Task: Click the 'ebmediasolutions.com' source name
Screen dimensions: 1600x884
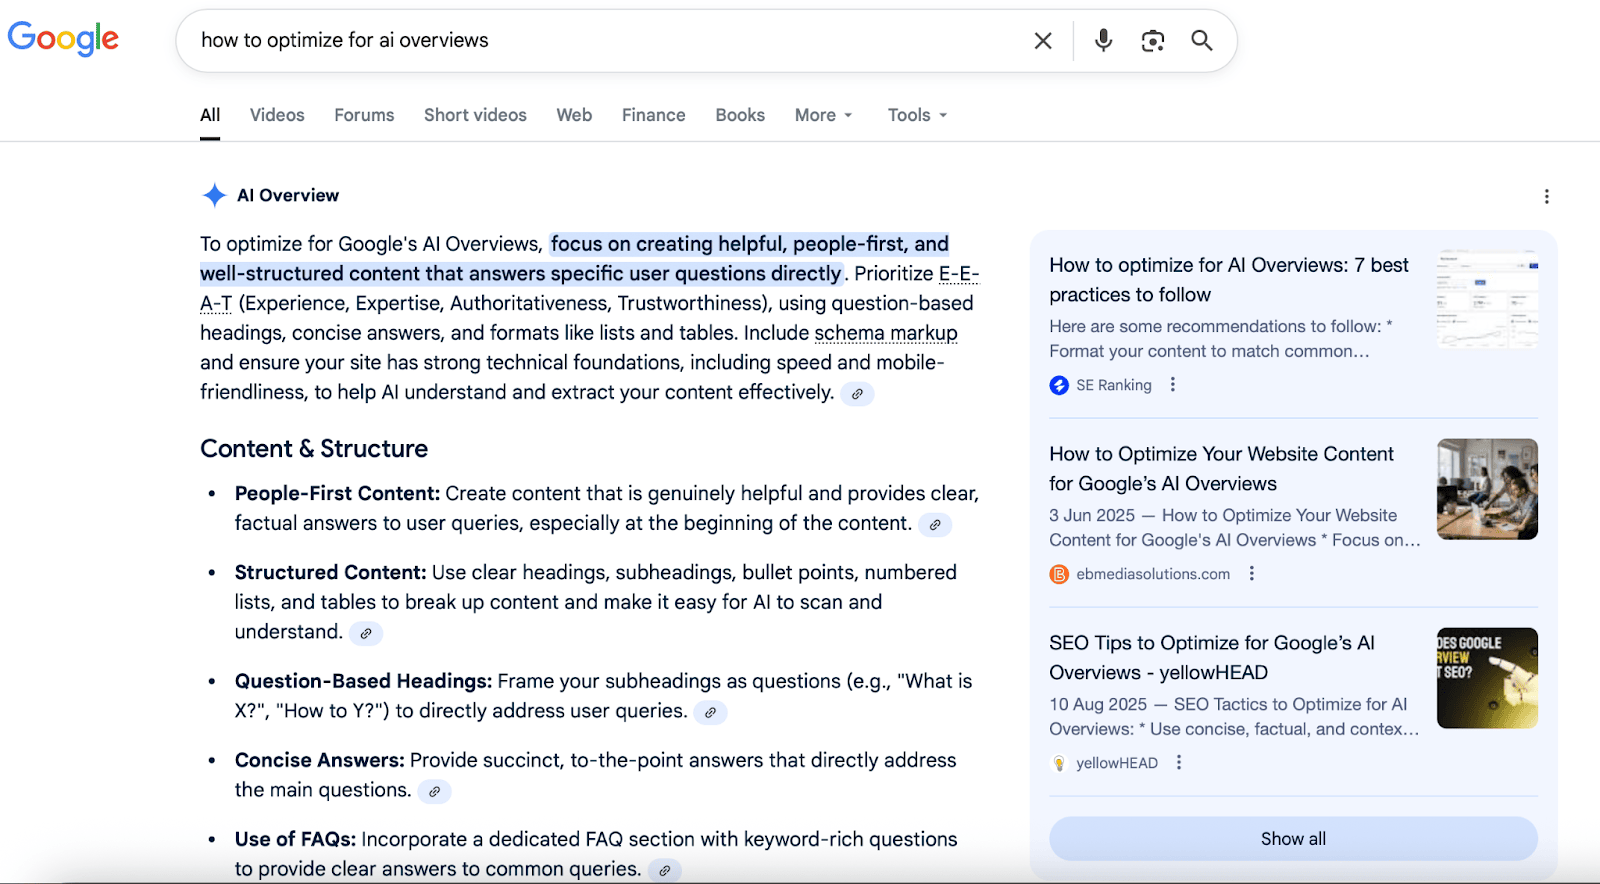Action: (1153, 574)
